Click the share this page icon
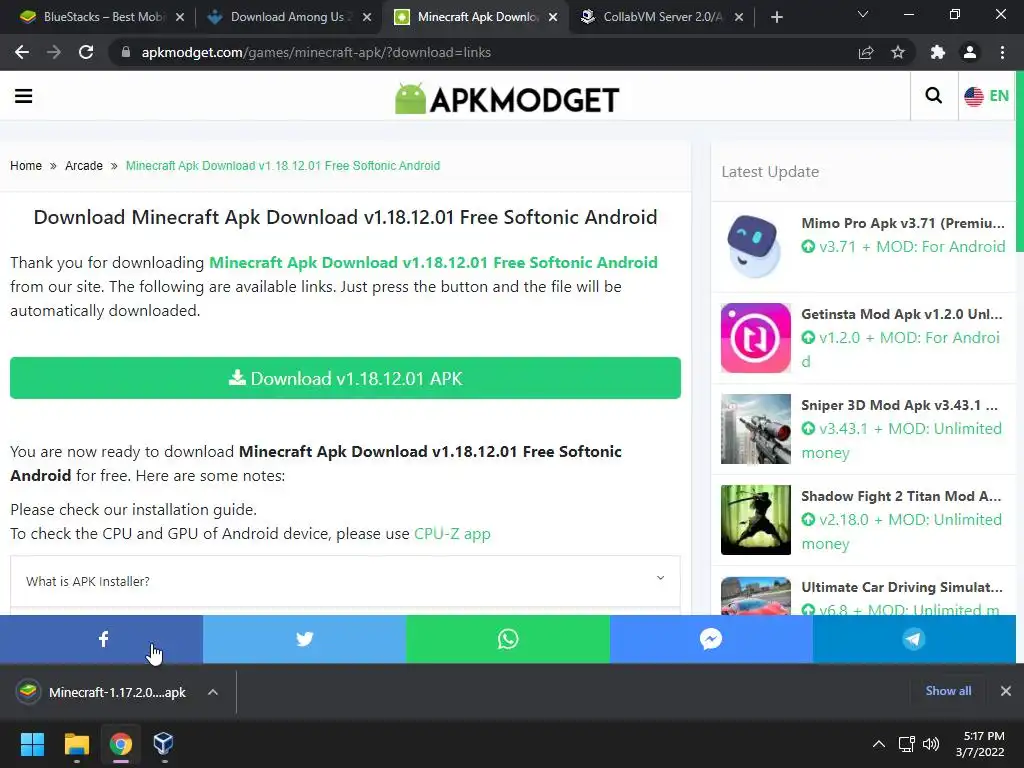This screenshot has height=768, width=1024. 866,52
